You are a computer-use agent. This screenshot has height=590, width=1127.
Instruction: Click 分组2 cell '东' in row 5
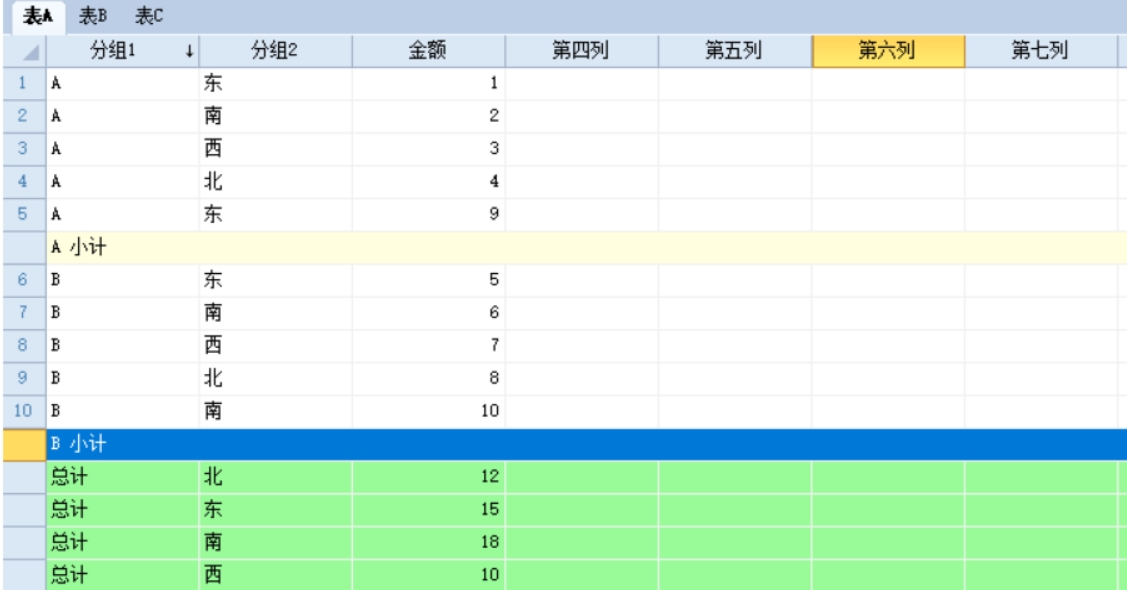click(x=275, y=214)
